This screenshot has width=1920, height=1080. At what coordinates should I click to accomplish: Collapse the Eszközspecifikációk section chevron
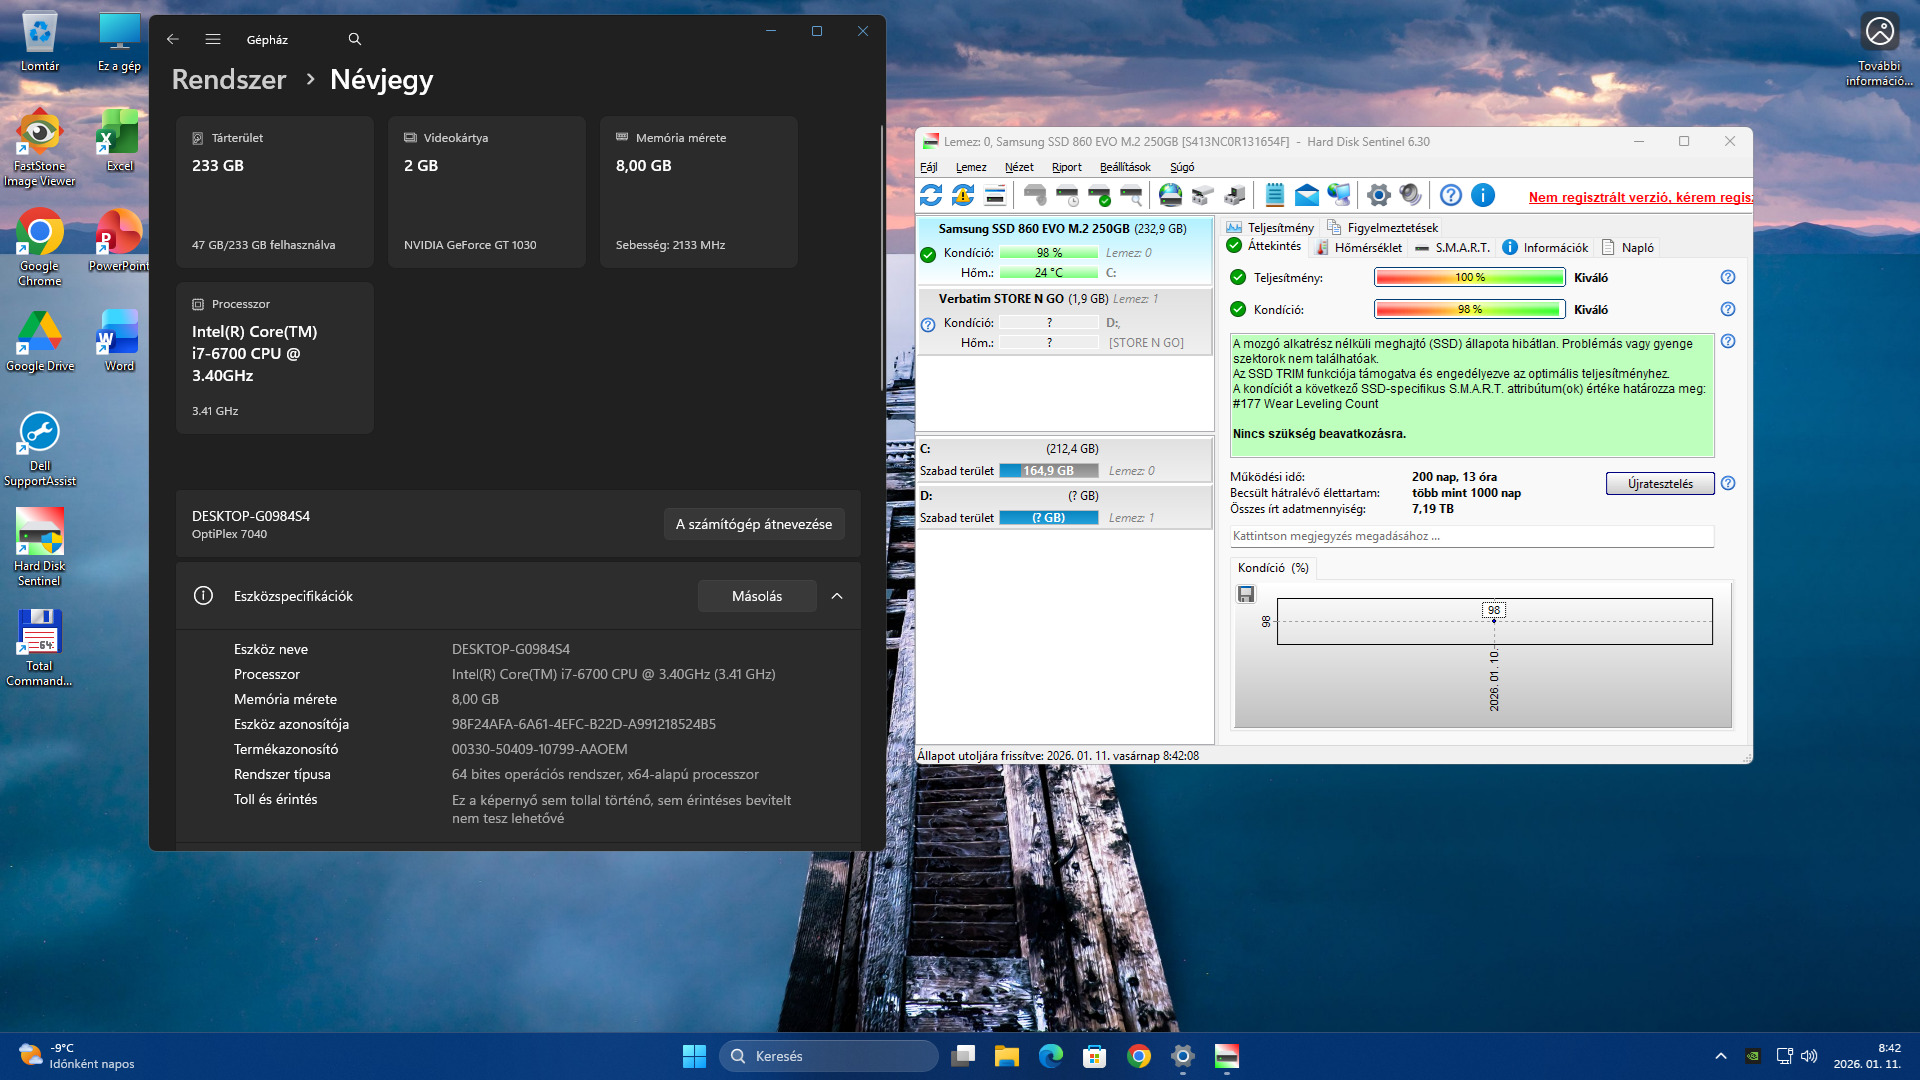pos(837,596)
